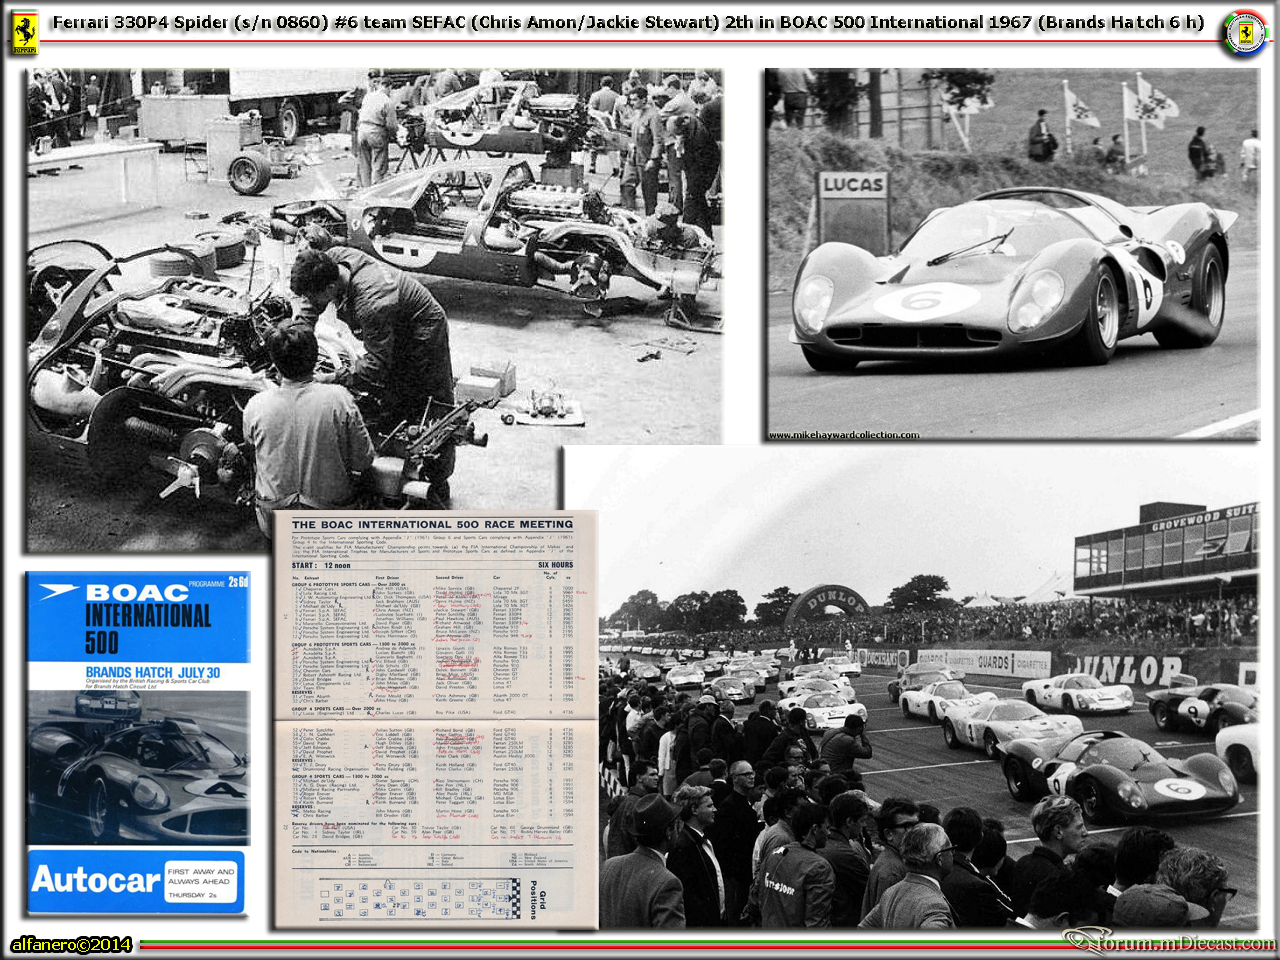Click the 'PROGRAMME 2s 6d' price text
The image size is (1280, 960).
coord(218,582)
